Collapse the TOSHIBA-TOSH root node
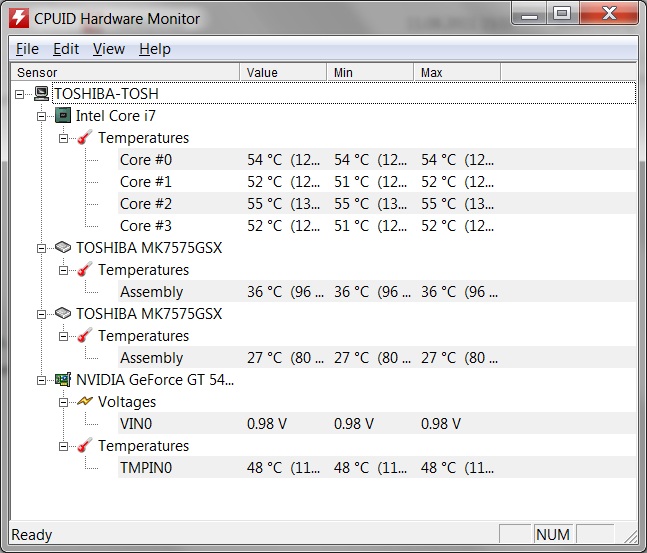Viewport: 647px width, 553px height. tap(19, 95)
